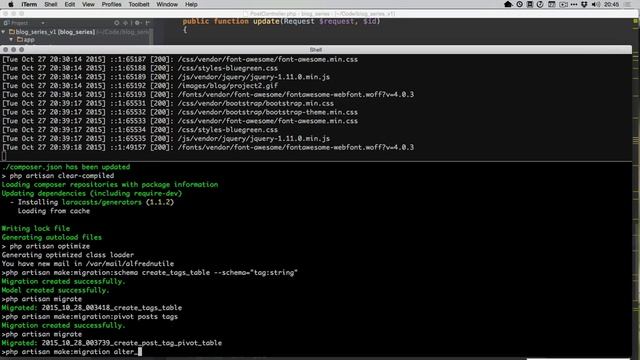Click the 'php artisan make:migration:pivot posts tags' line
This screenshot has height=360, width=640.
(89, 316)
